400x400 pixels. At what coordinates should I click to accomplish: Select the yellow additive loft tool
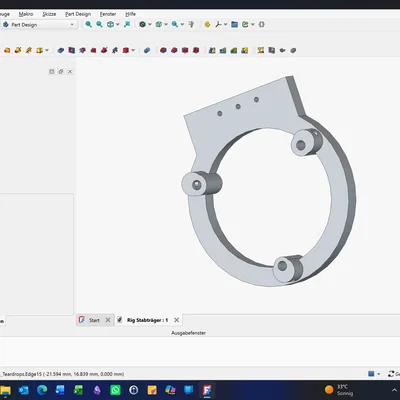(x=29, y=50)
